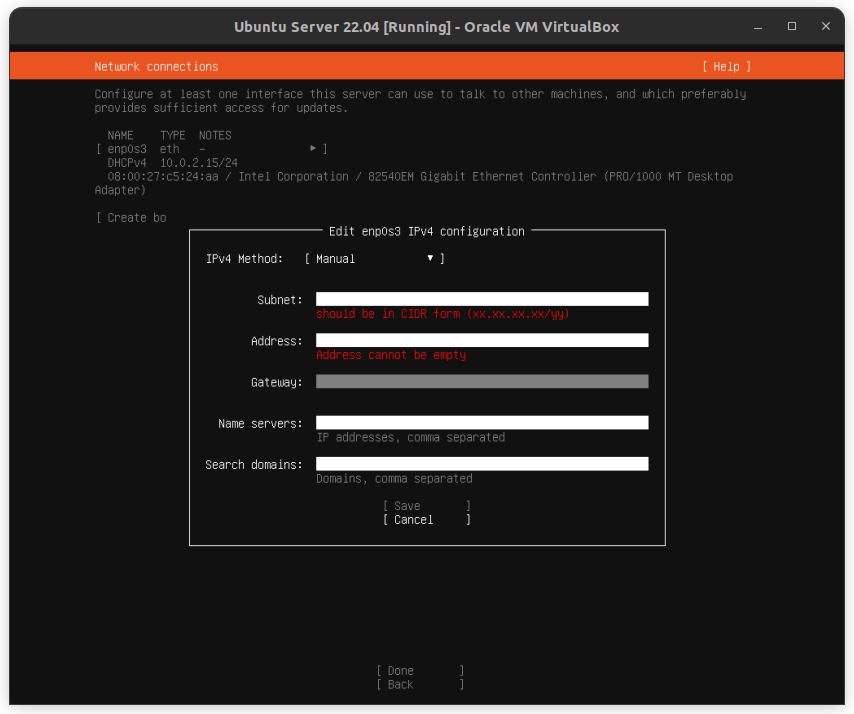
Task: Click the Search domains input field
Action: pyautogui.click(x=482, y=464)
